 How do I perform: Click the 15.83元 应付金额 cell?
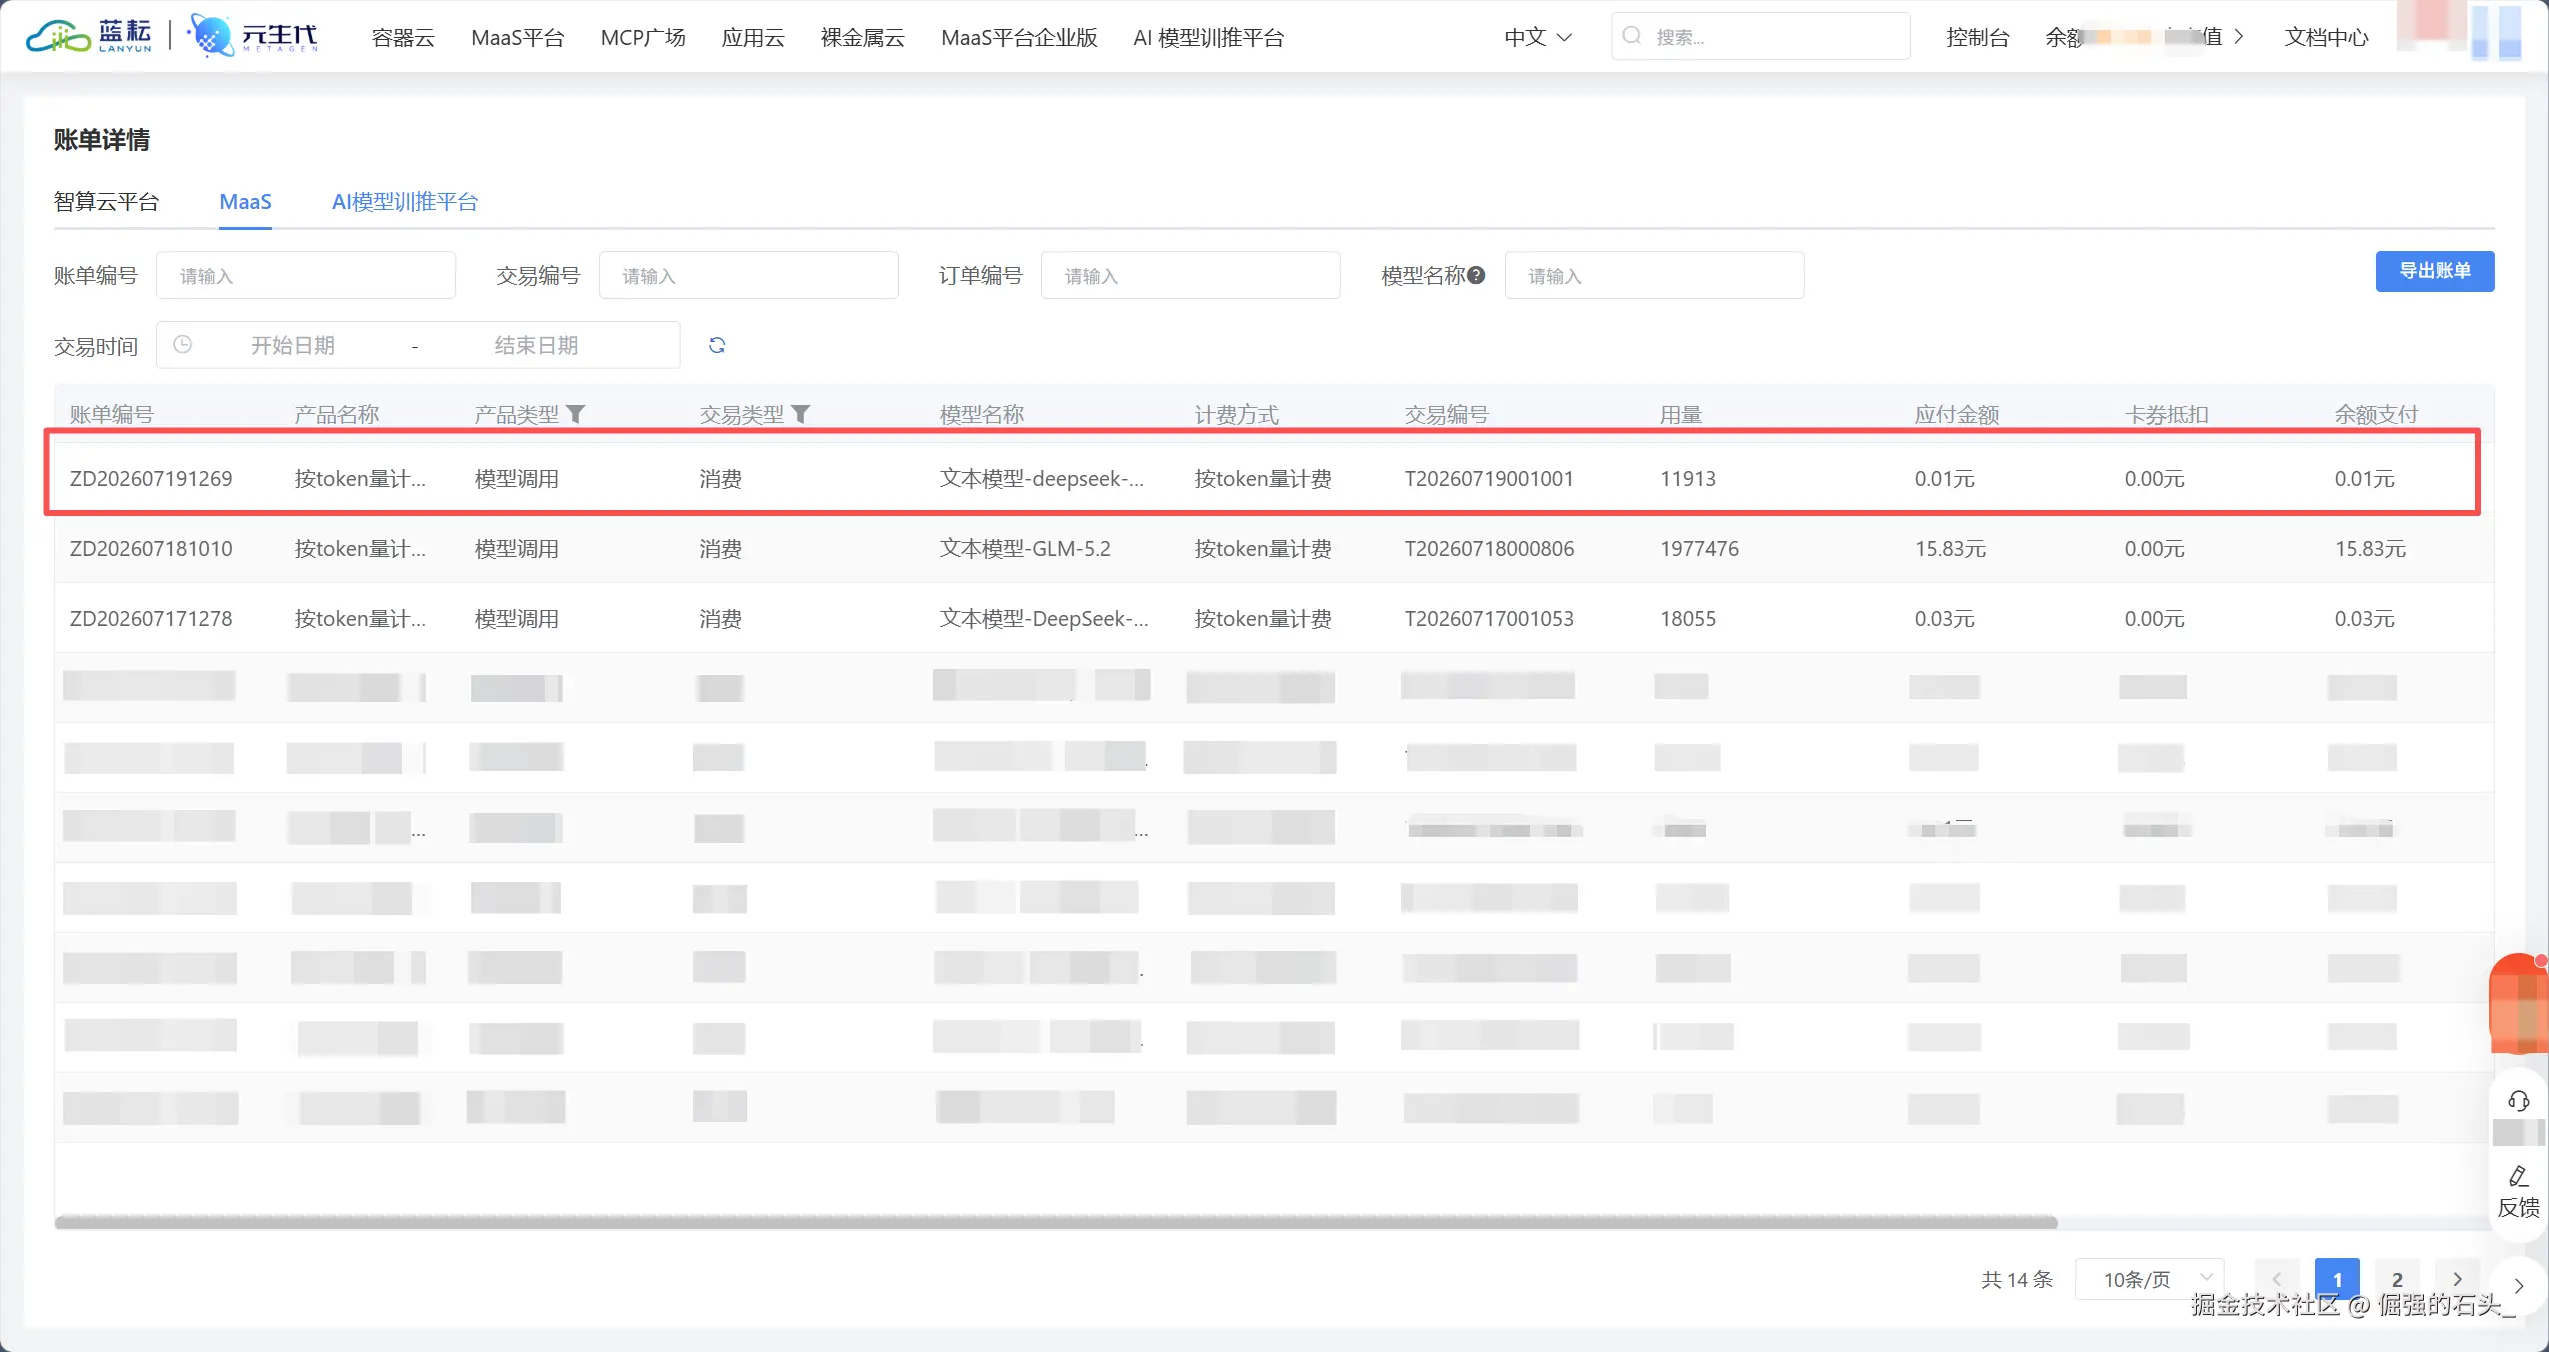tap(1950, 548)
